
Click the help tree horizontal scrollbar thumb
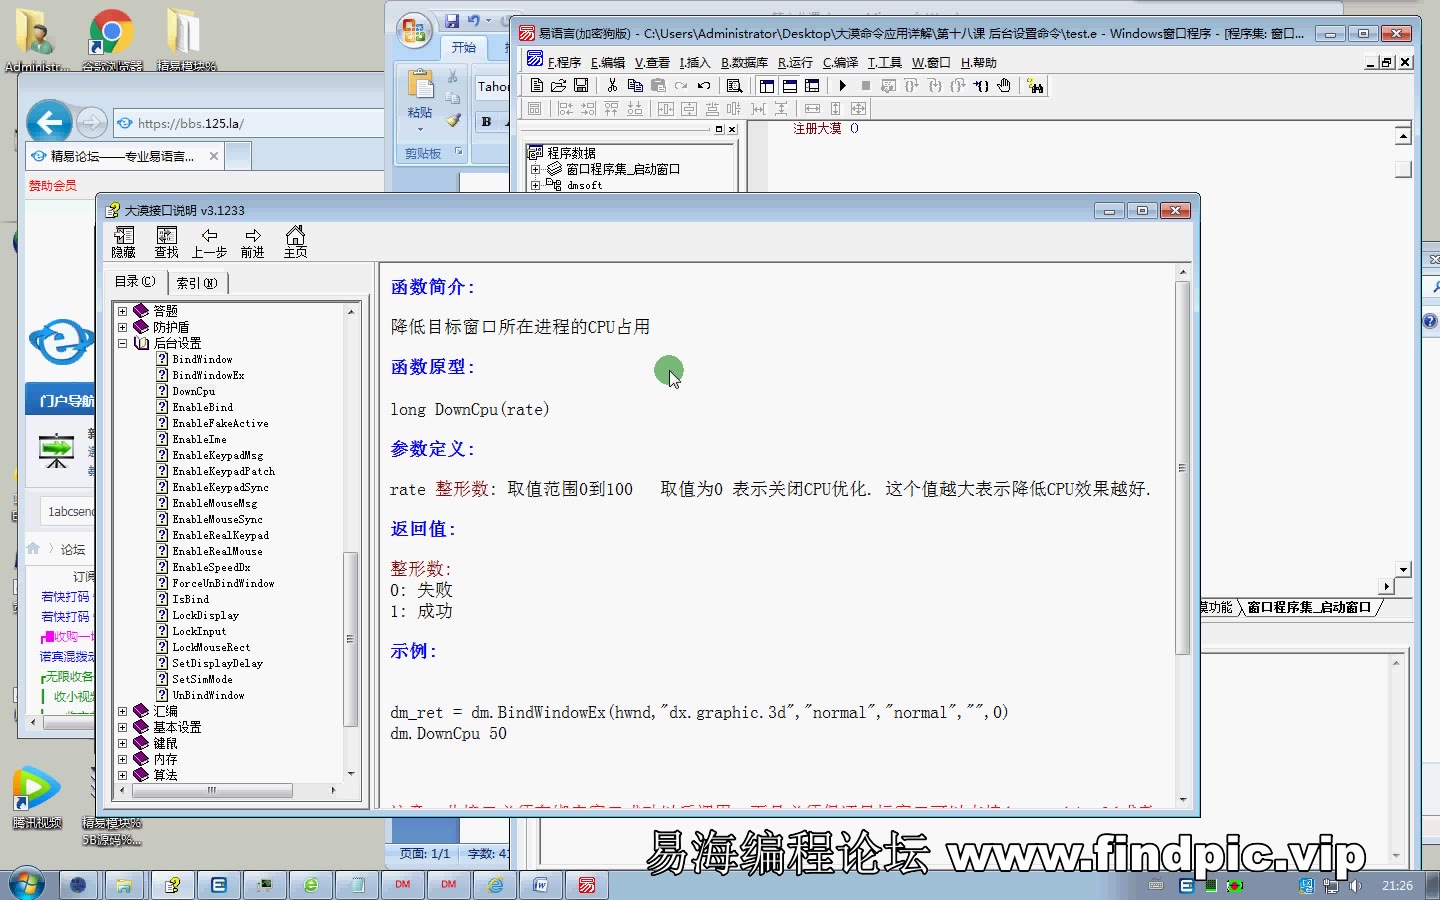(x=211, y=790)
